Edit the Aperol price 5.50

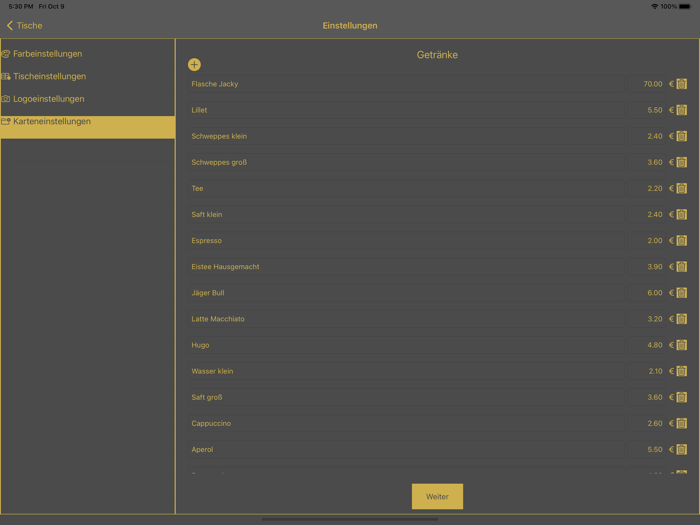[x=646, y=450]
